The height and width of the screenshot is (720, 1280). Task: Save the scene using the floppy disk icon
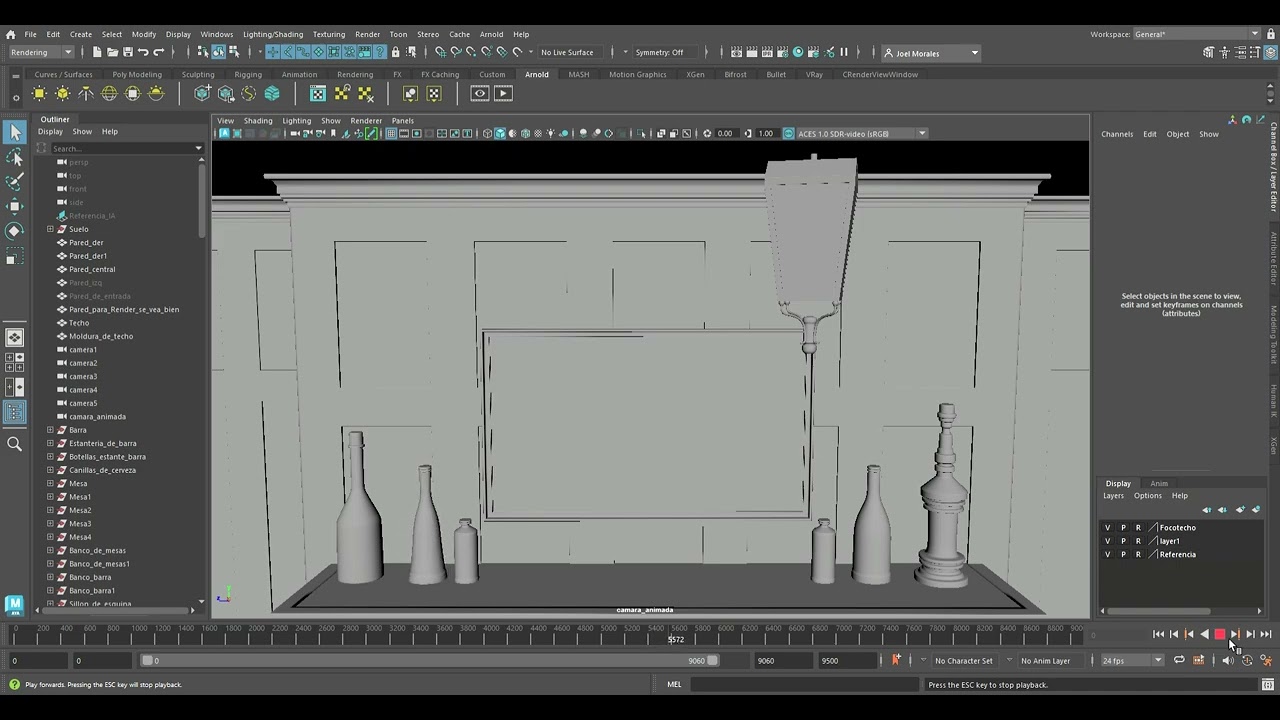point(128,52)
